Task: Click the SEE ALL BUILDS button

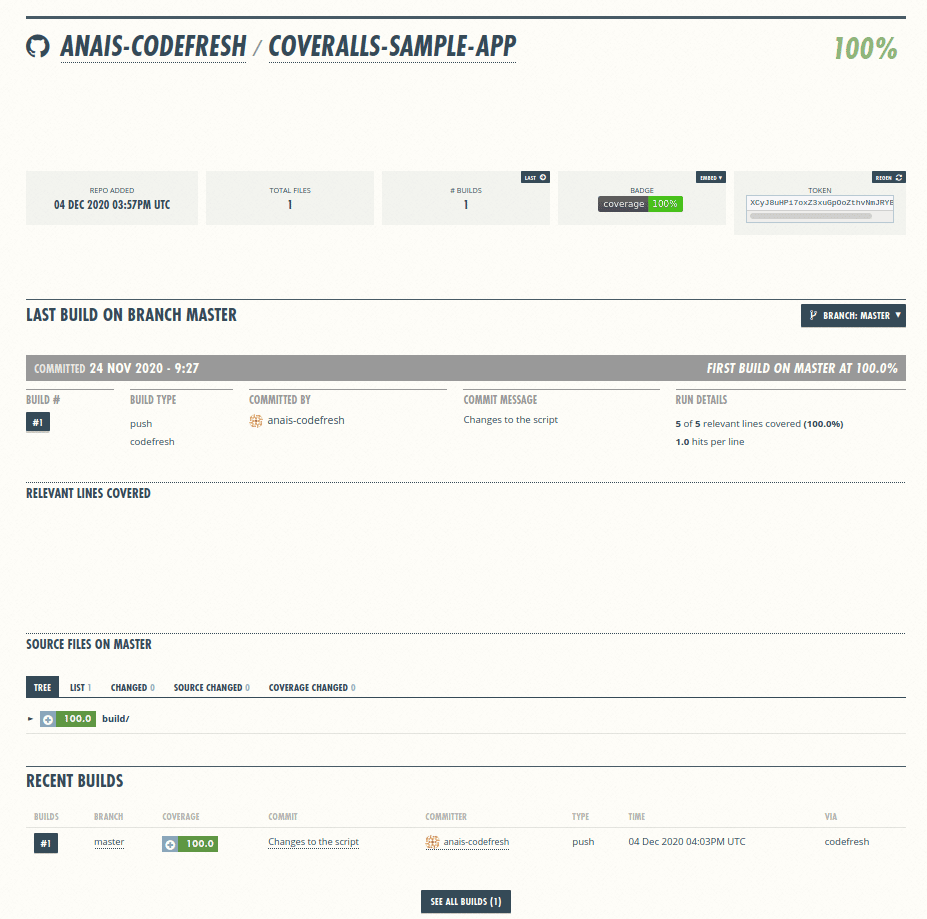Action: 465,901
